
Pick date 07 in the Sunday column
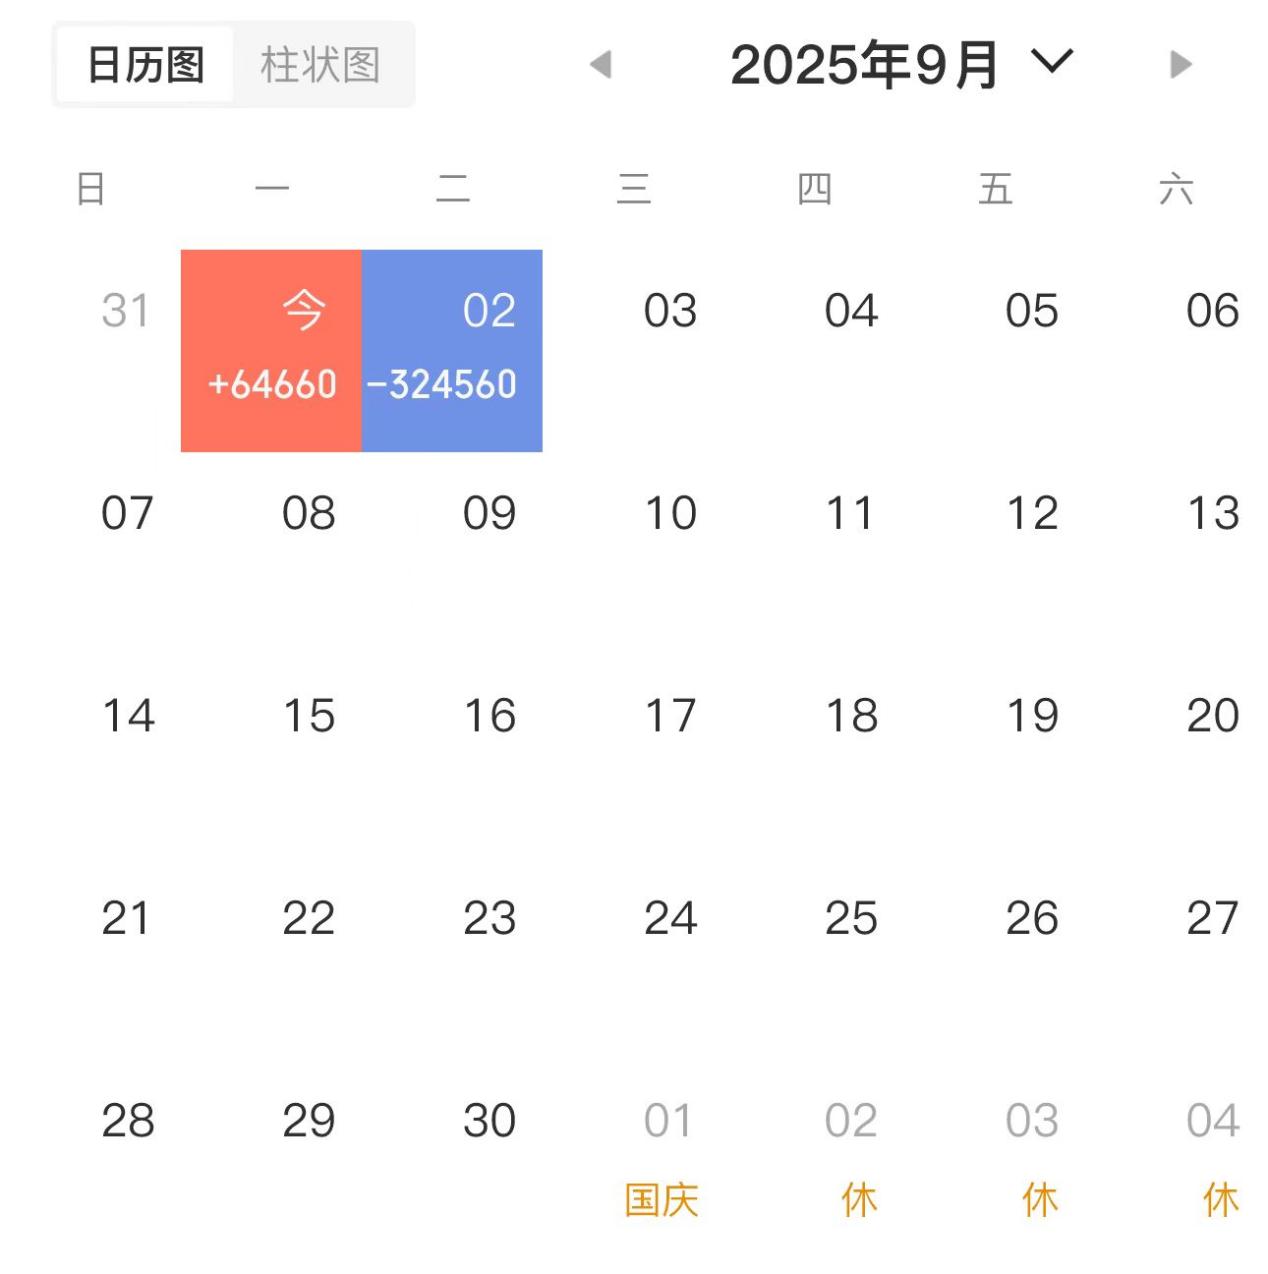pos(127,514)
